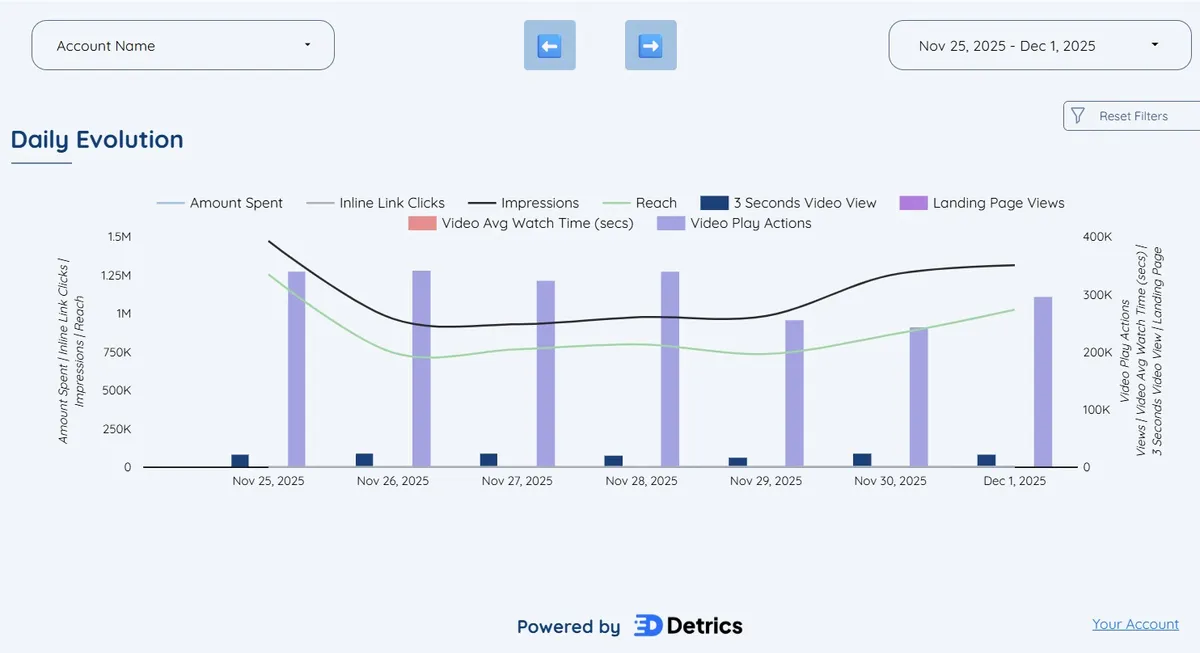Click the Daily Evolution heading
This screenshot has height=653, width=1200.
point(96,139)
